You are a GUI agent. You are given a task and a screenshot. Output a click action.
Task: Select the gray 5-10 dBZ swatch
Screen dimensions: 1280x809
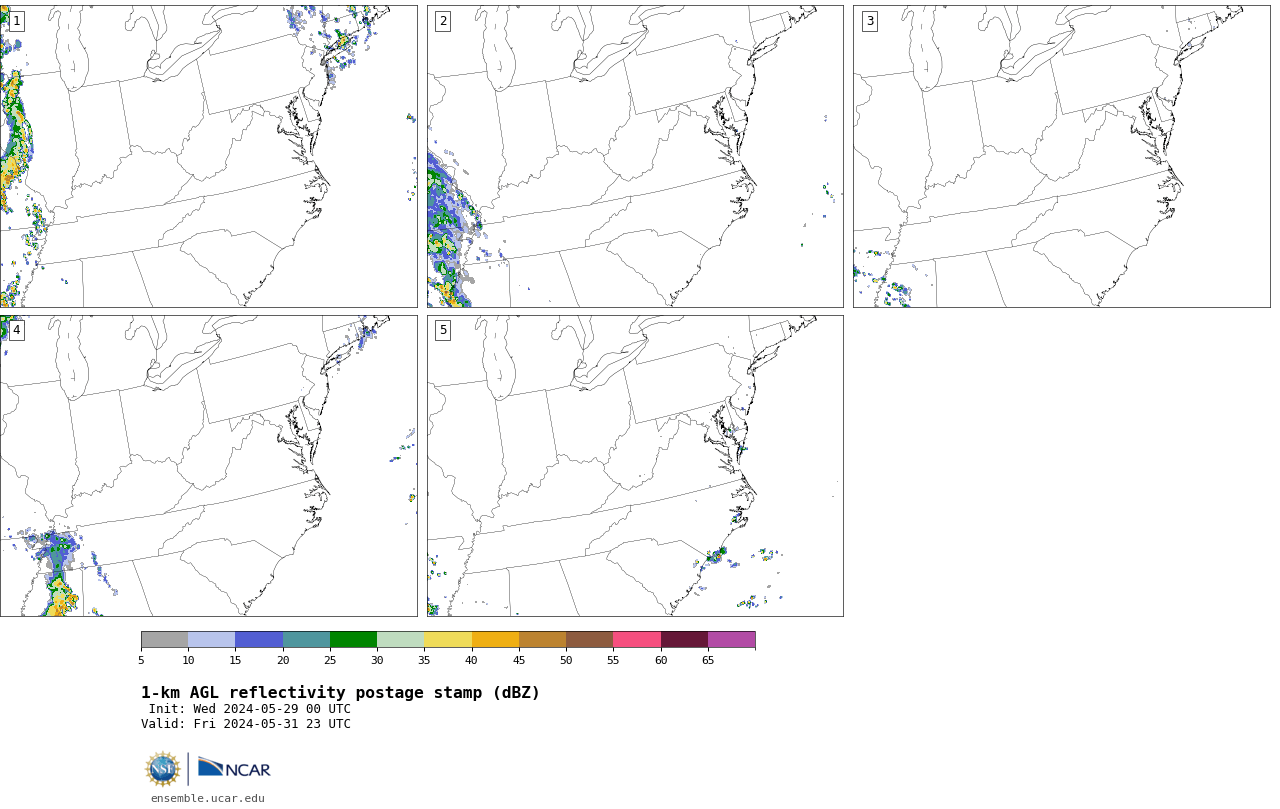(164, 640)
